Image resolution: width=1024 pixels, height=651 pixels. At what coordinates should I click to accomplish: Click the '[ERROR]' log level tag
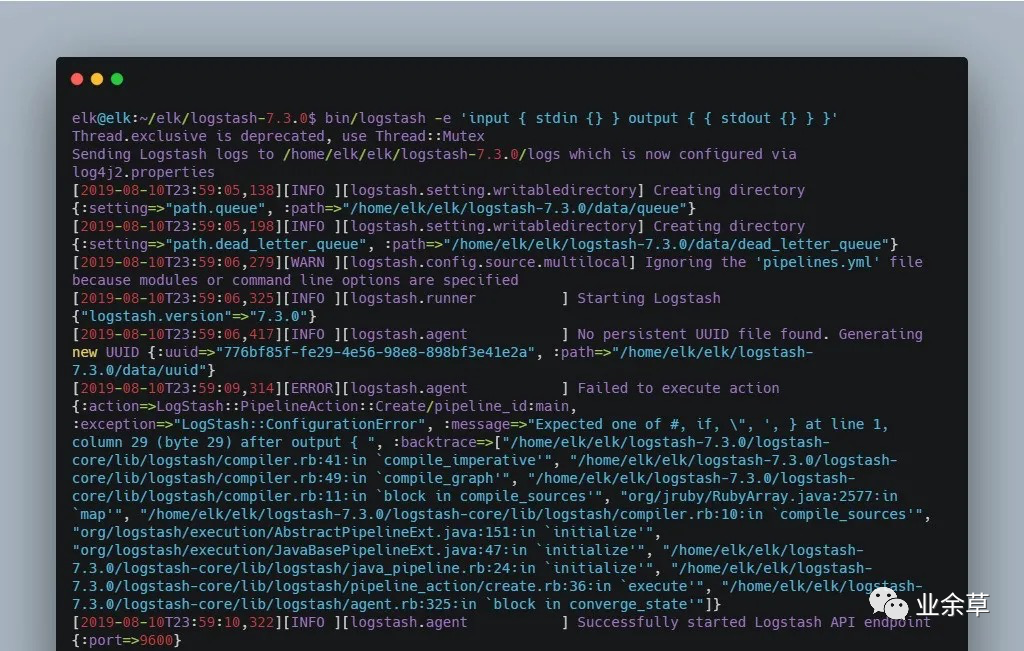tap(312, 388)
